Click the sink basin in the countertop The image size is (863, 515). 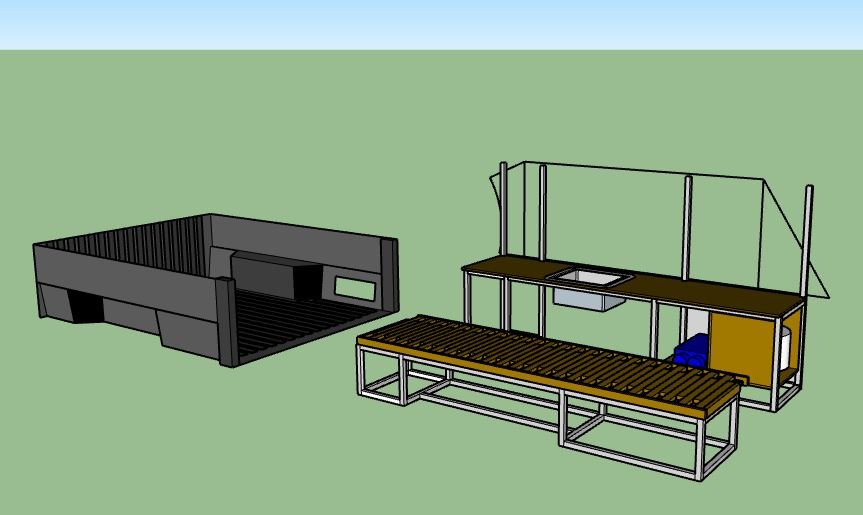(x=593, y=277)
